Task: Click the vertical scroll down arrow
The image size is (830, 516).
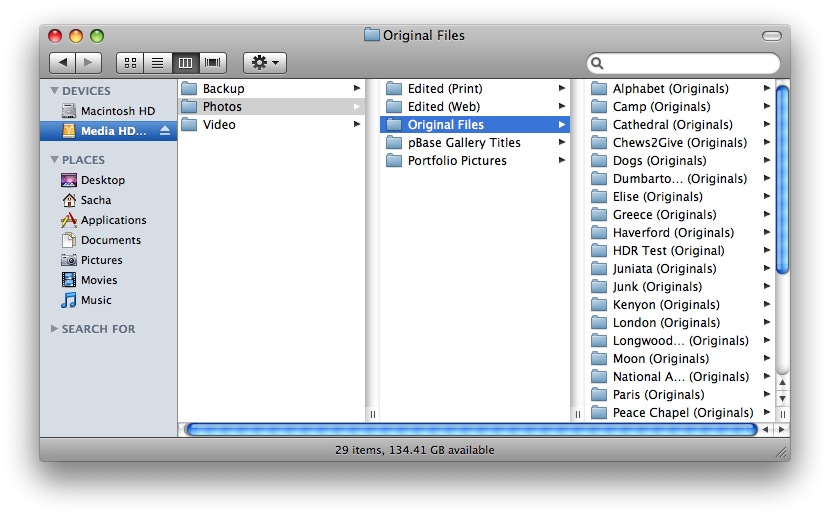Action: 782,399
